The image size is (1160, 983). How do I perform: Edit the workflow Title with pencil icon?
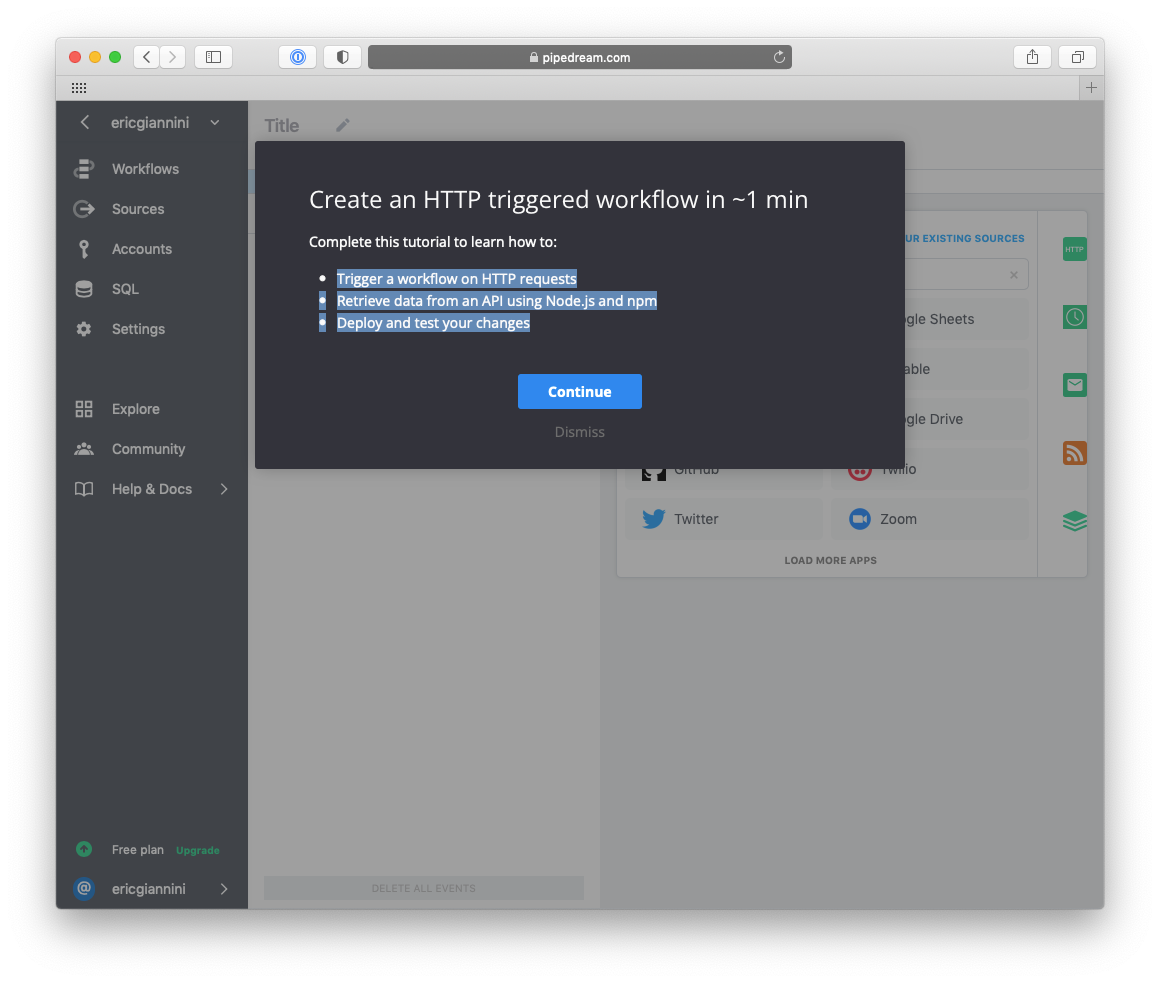click(x=343, y=125)
